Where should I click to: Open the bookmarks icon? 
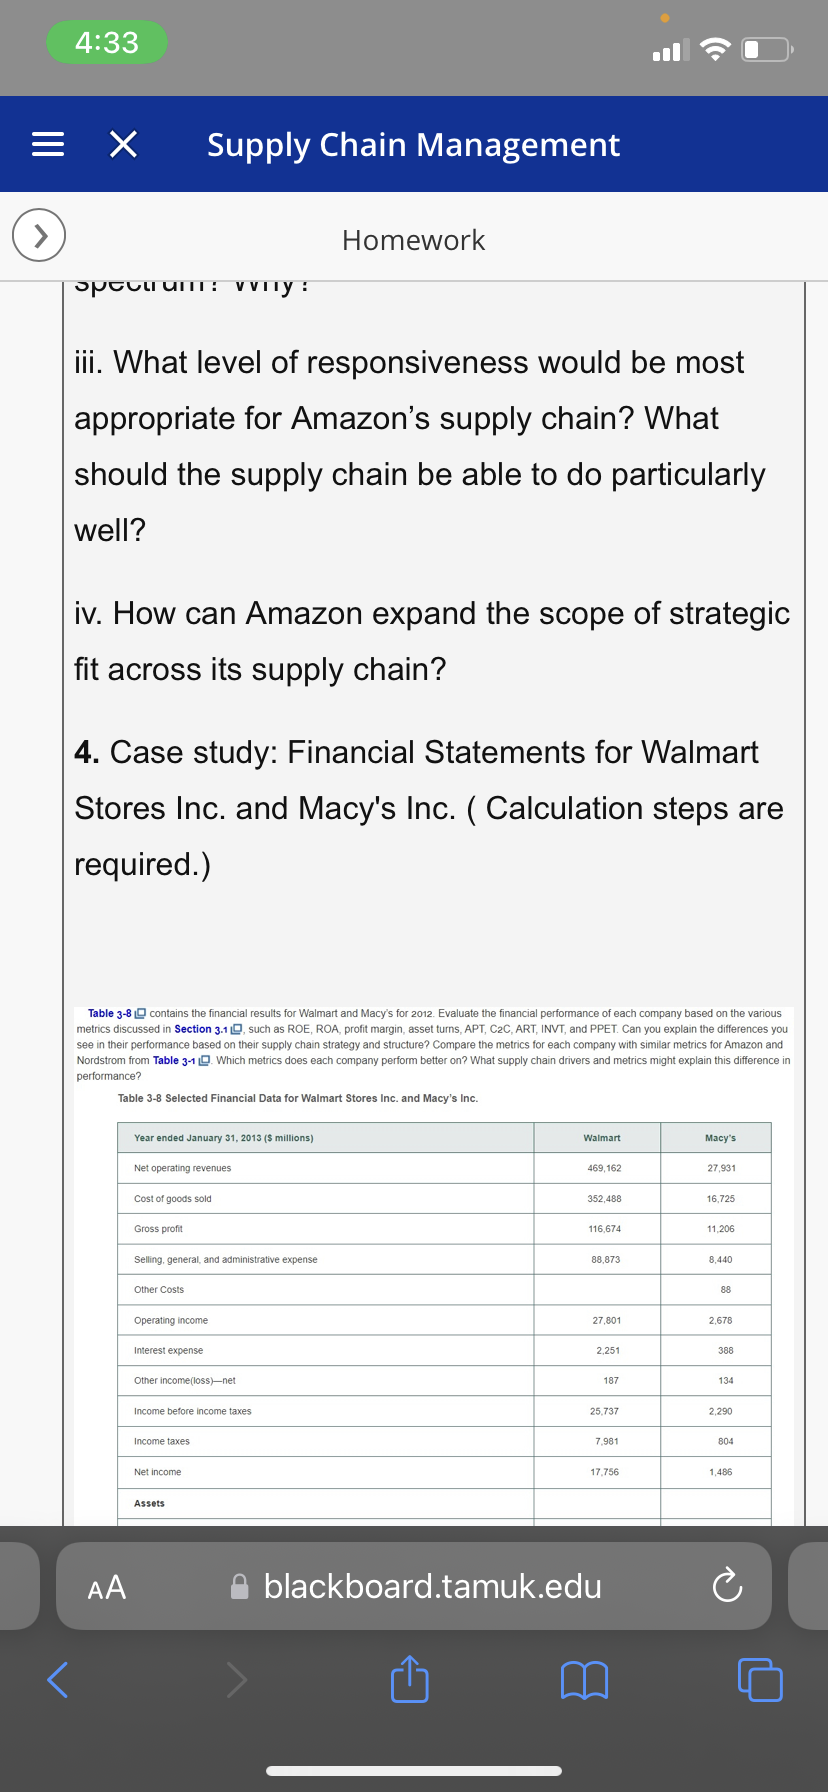(x=585, y=1681)
